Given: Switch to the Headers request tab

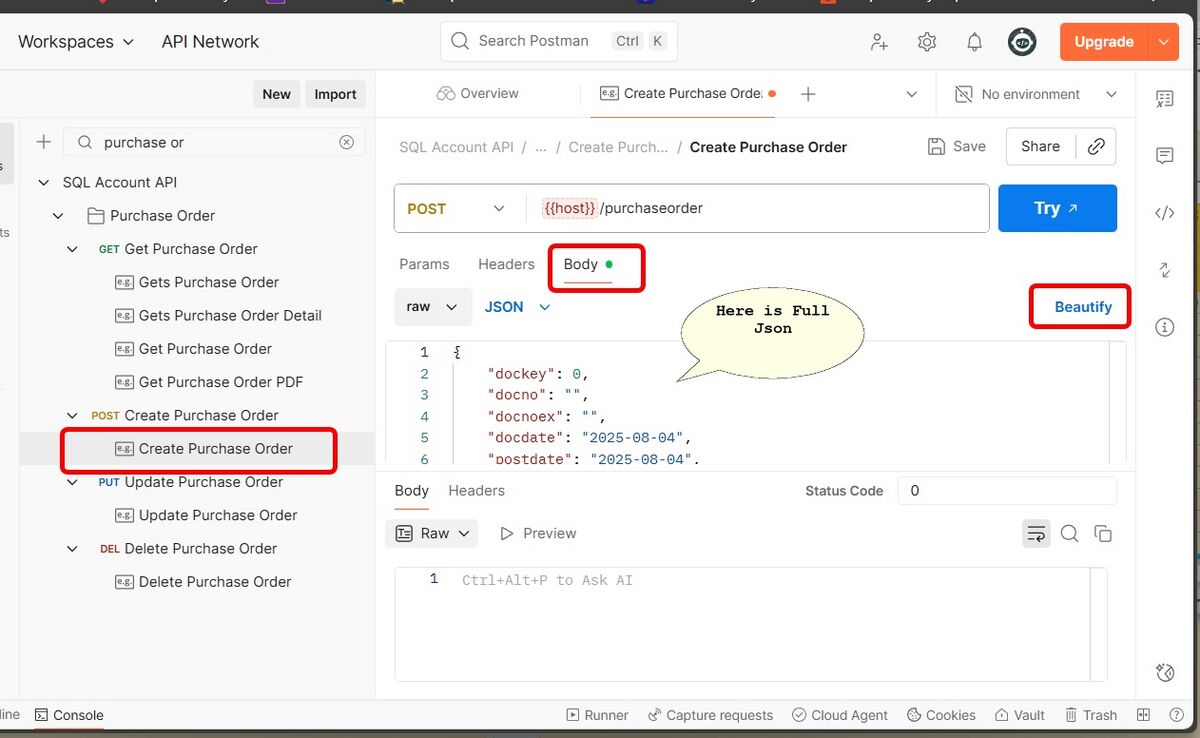Looking at the screenshot, I should tap(506, 264).
